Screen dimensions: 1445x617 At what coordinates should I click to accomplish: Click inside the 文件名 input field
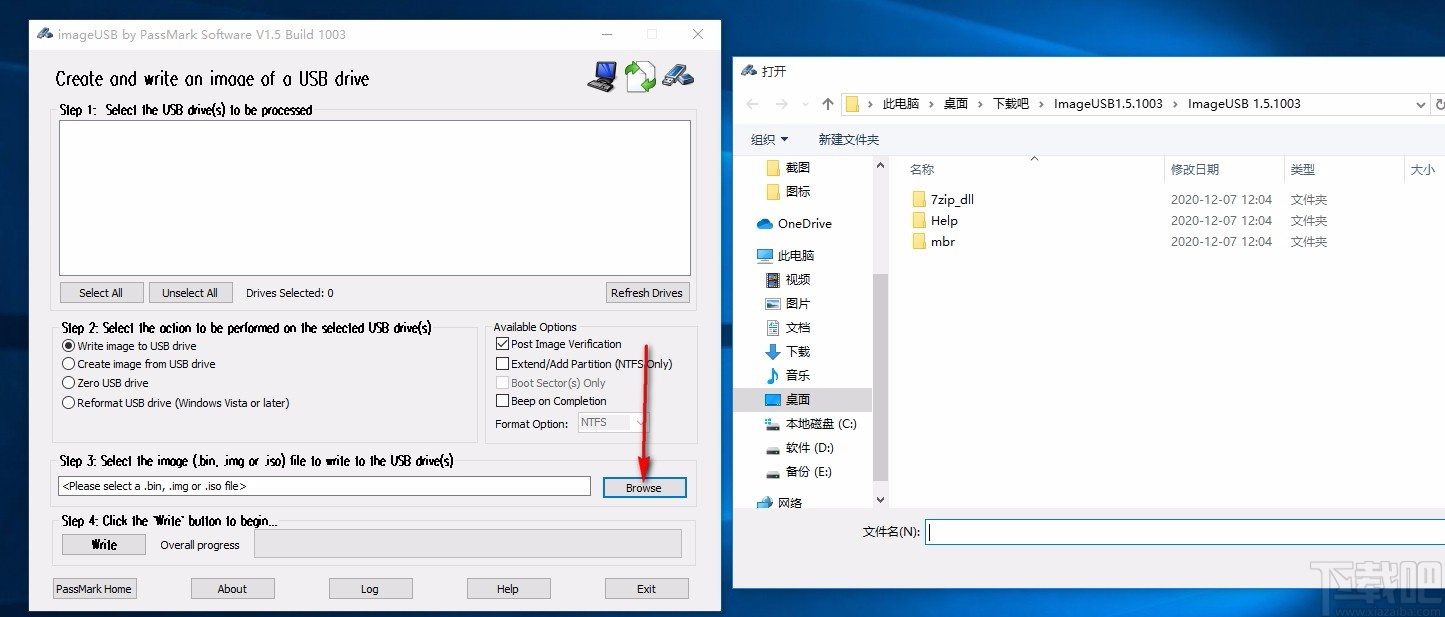[1100, 531]
